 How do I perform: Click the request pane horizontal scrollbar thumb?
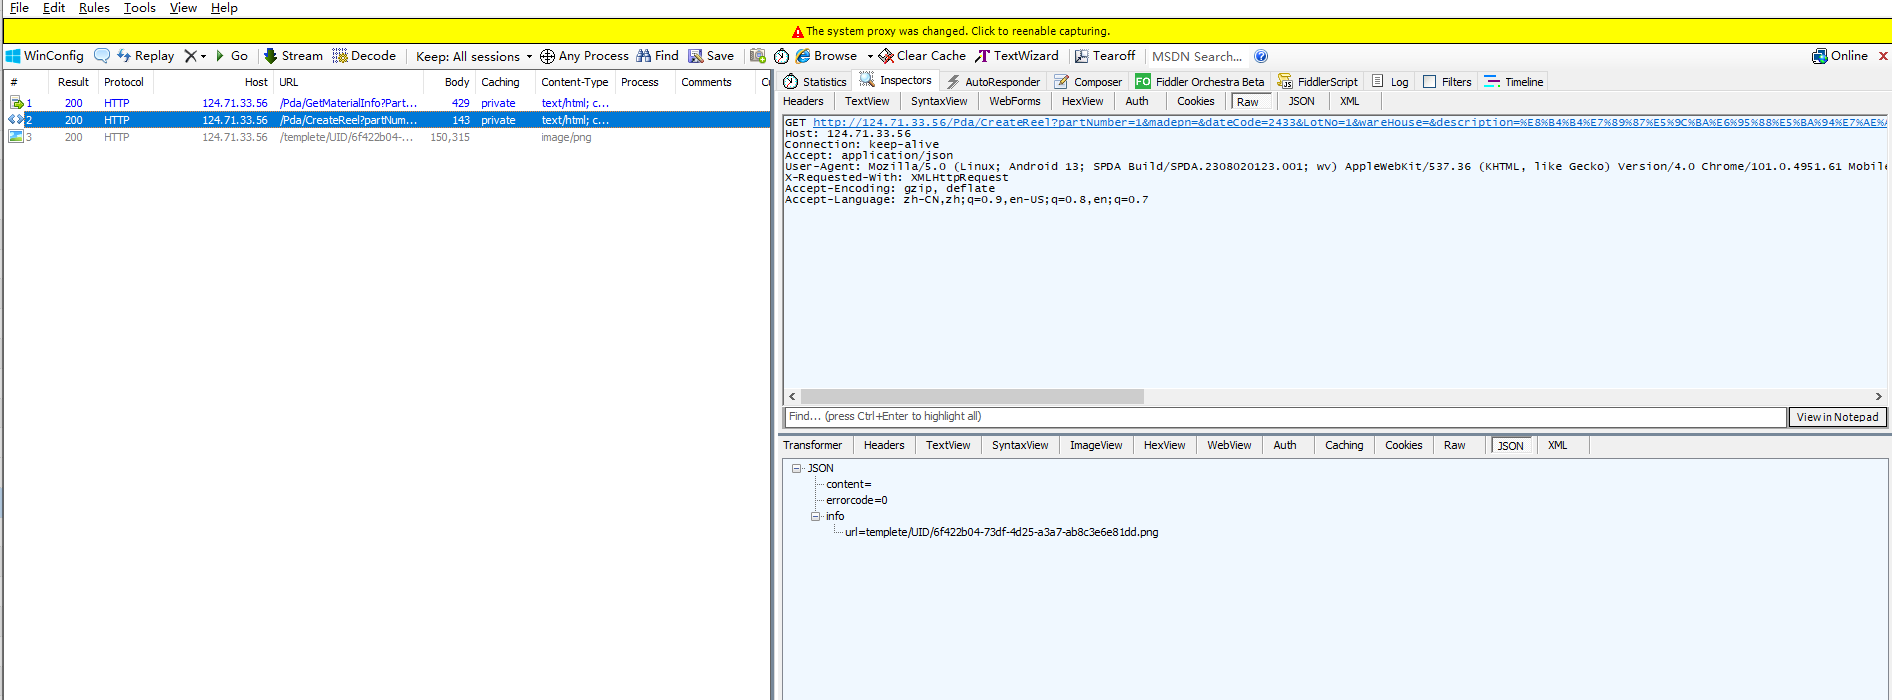coord(972,397)
